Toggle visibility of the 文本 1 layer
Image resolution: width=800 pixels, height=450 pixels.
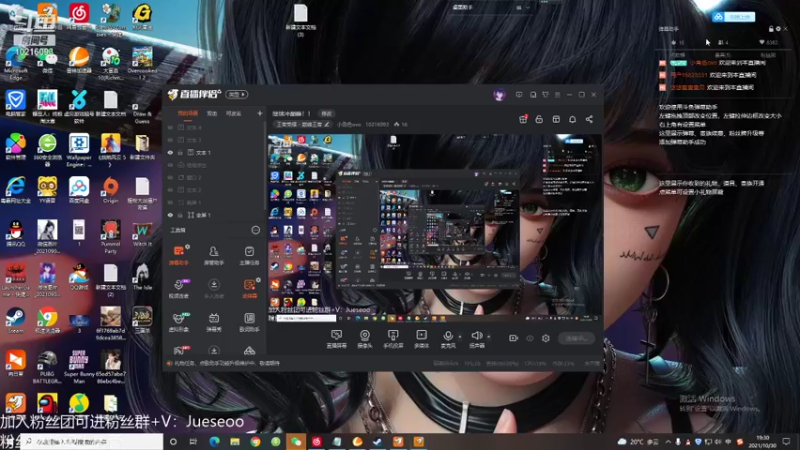[170, 153]
